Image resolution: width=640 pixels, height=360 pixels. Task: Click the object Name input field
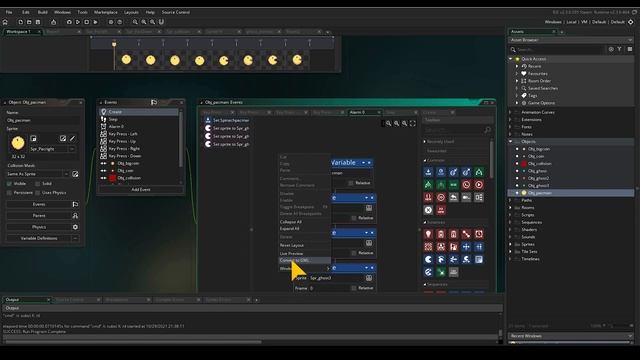43,120
